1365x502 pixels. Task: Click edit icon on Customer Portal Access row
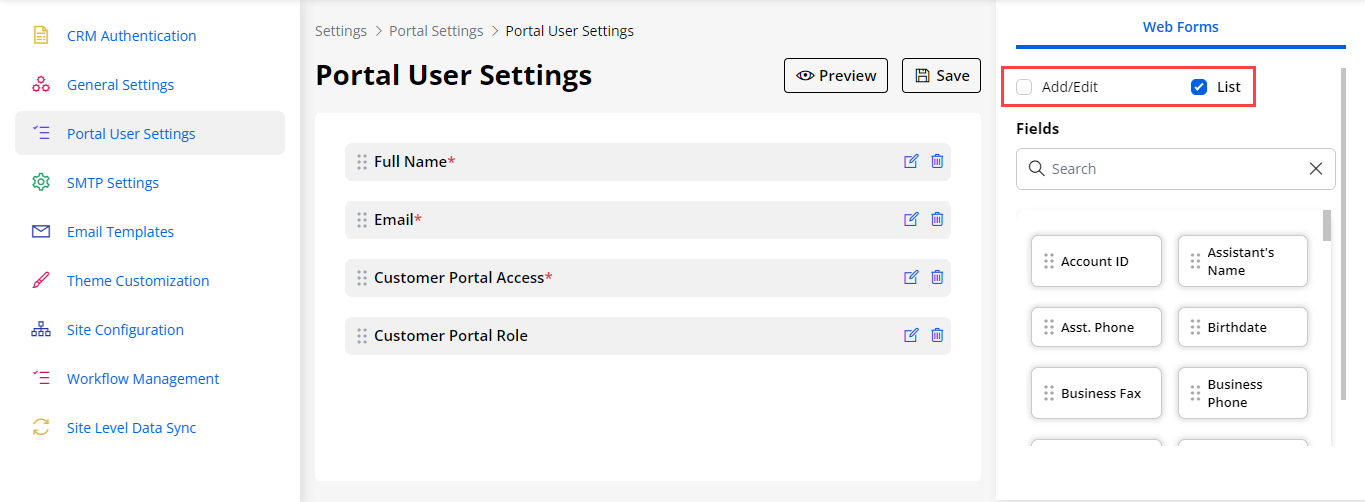(911, 277)
